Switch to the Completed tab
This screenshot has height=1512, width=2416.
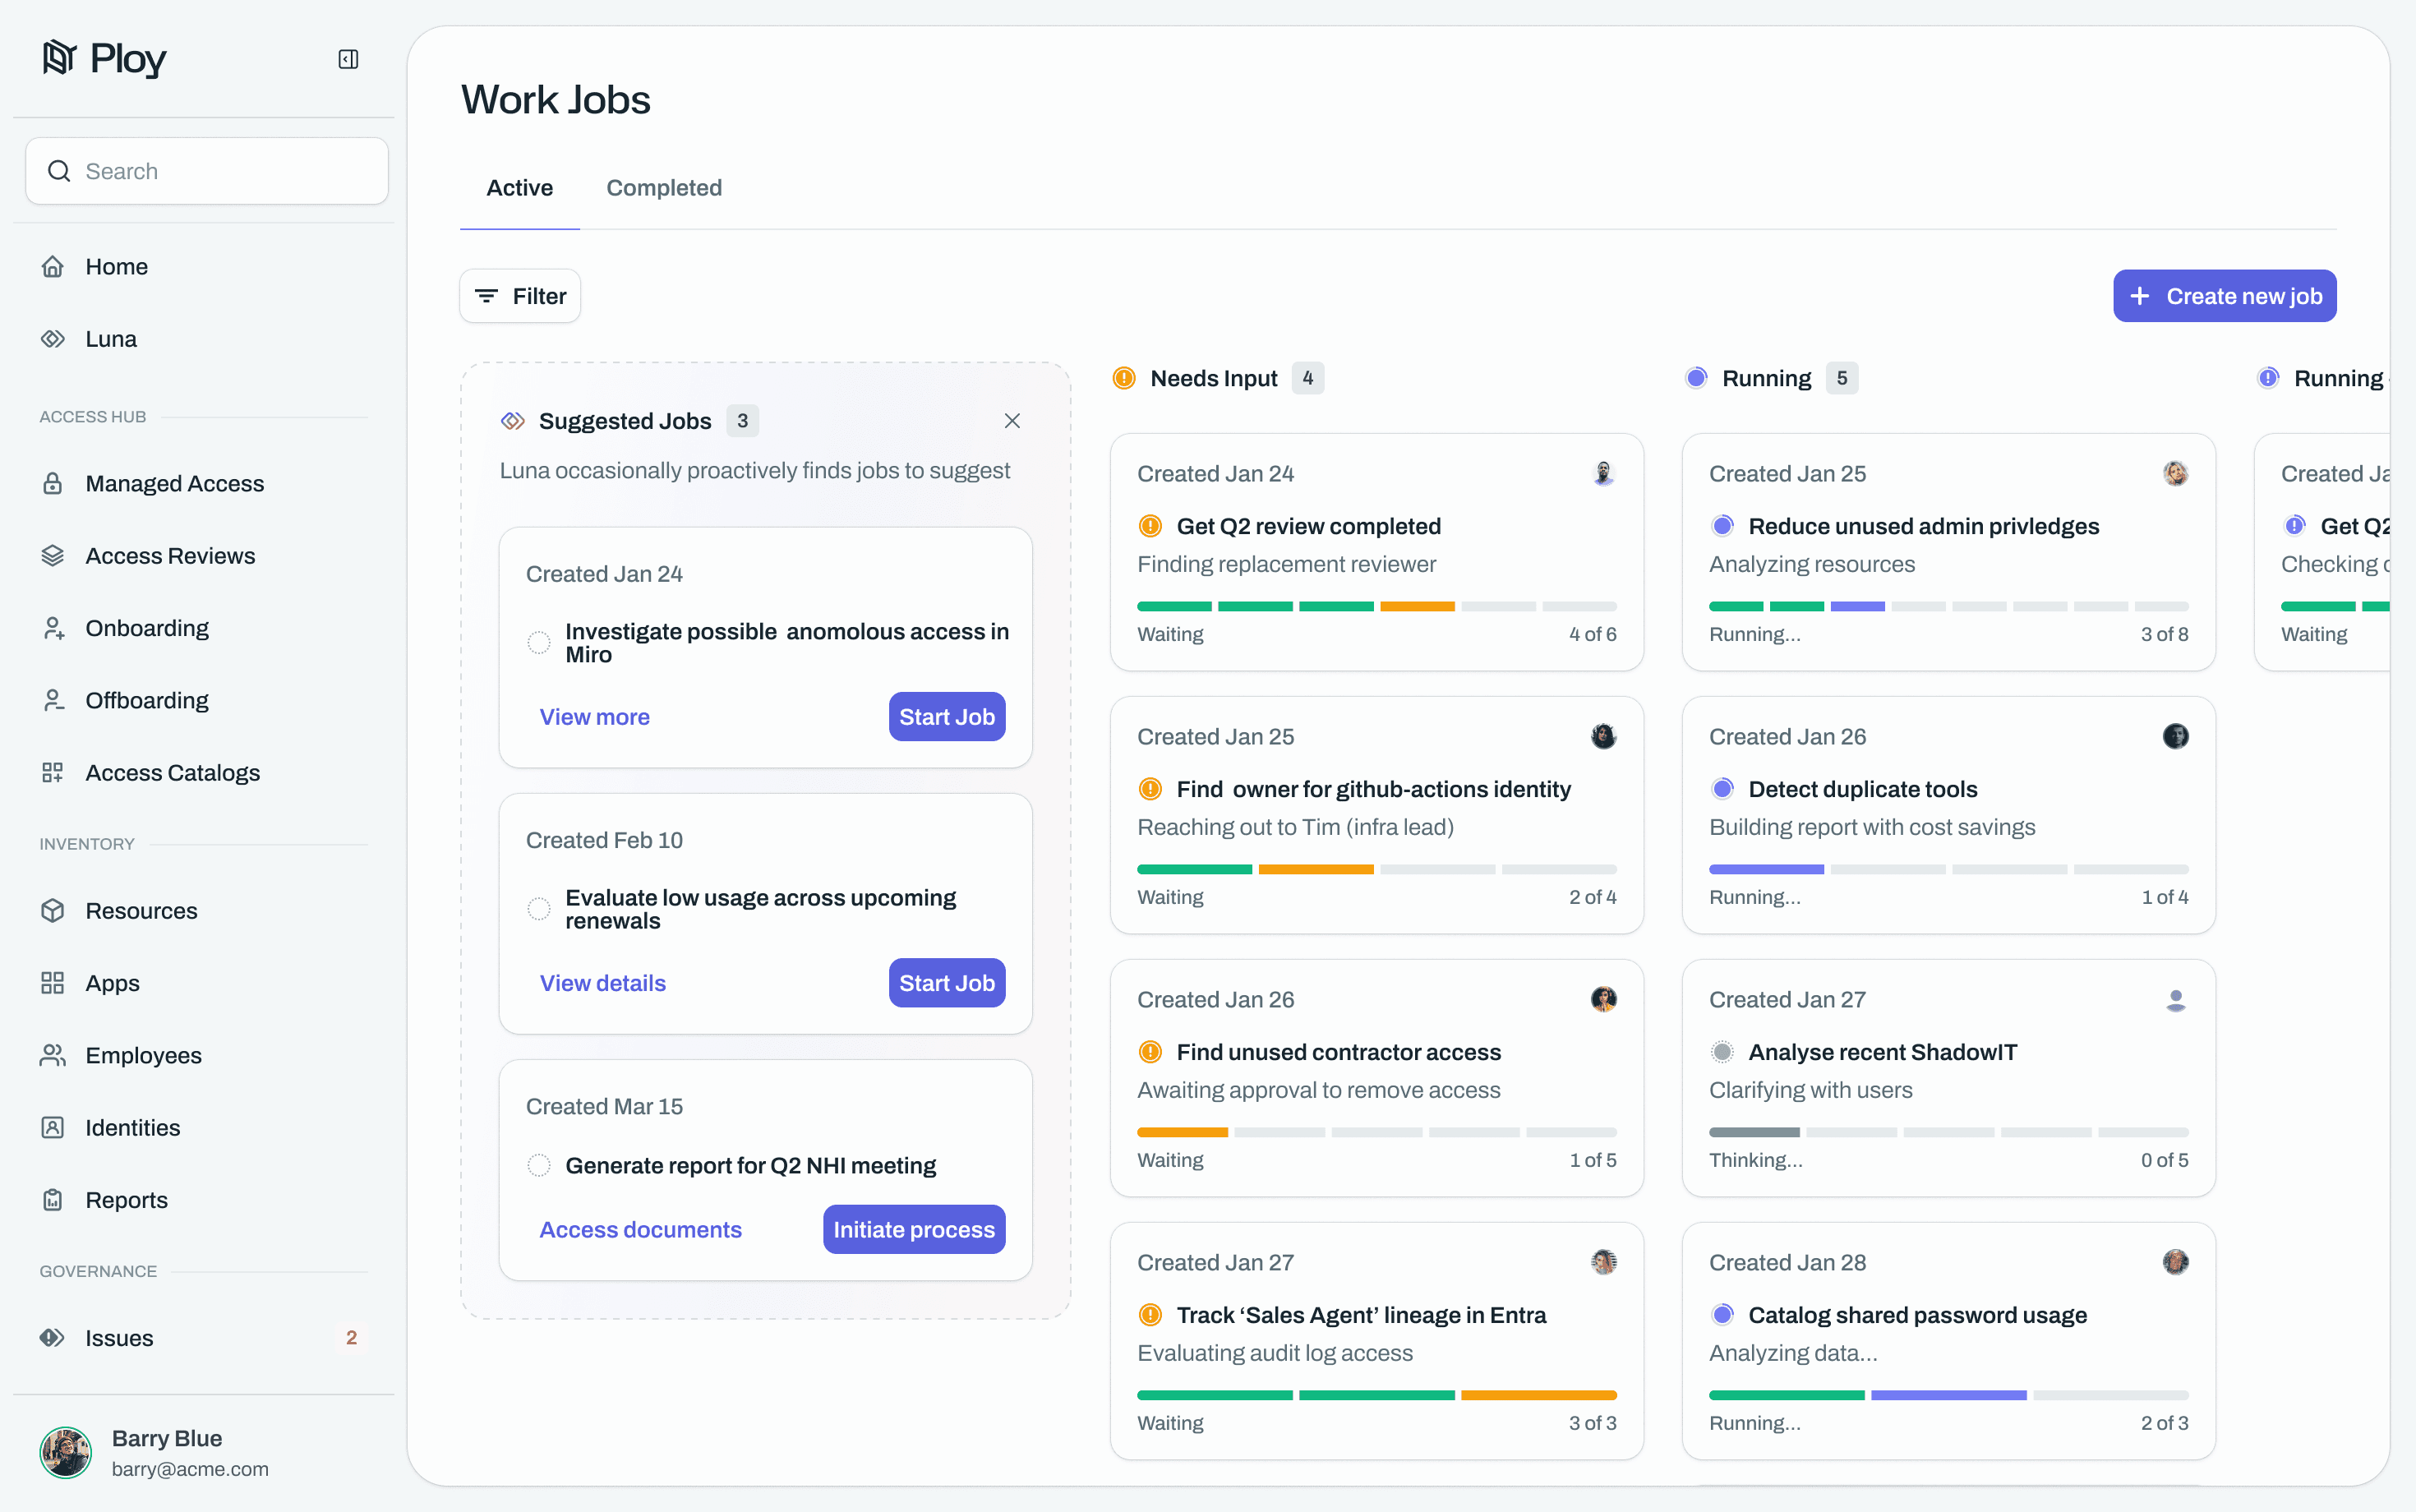(664, 188)
